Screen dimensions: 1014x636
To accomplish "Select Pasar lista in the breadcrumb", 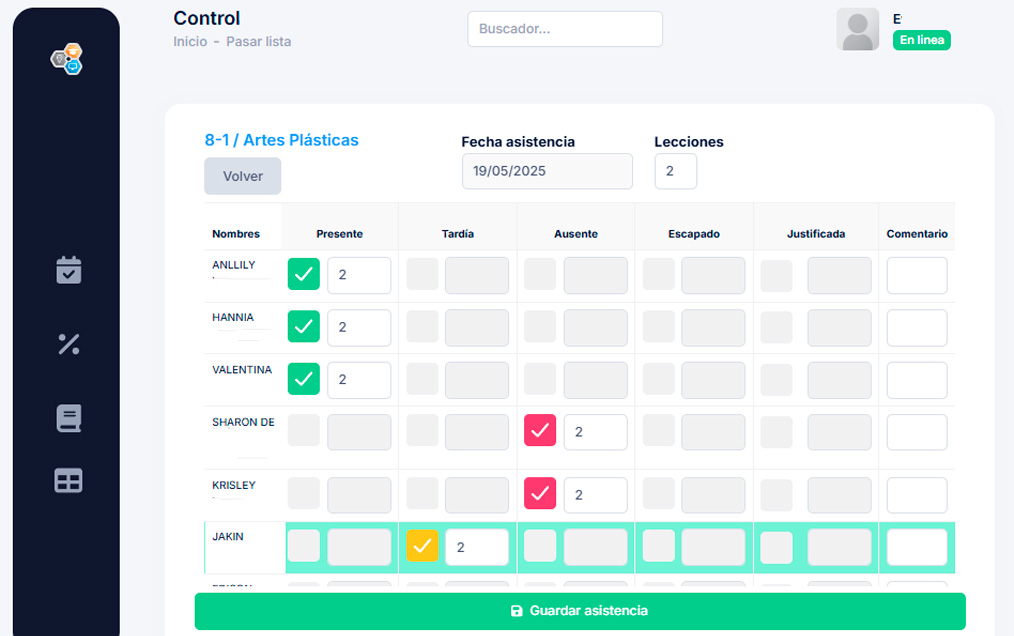I will (x=256, y=41).
